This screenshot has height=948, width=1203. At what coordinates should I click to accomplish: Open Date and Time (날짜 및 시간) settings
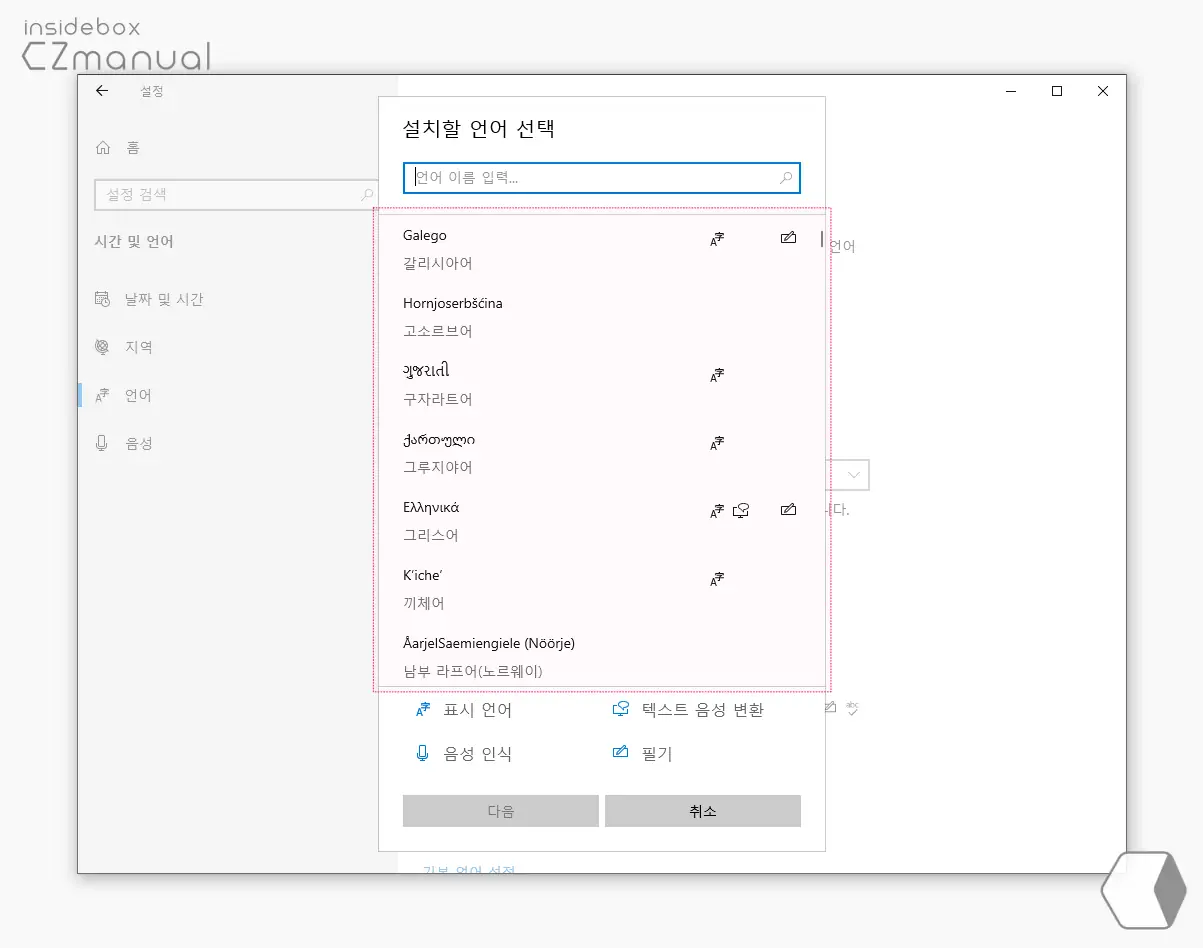coord(163,299)
